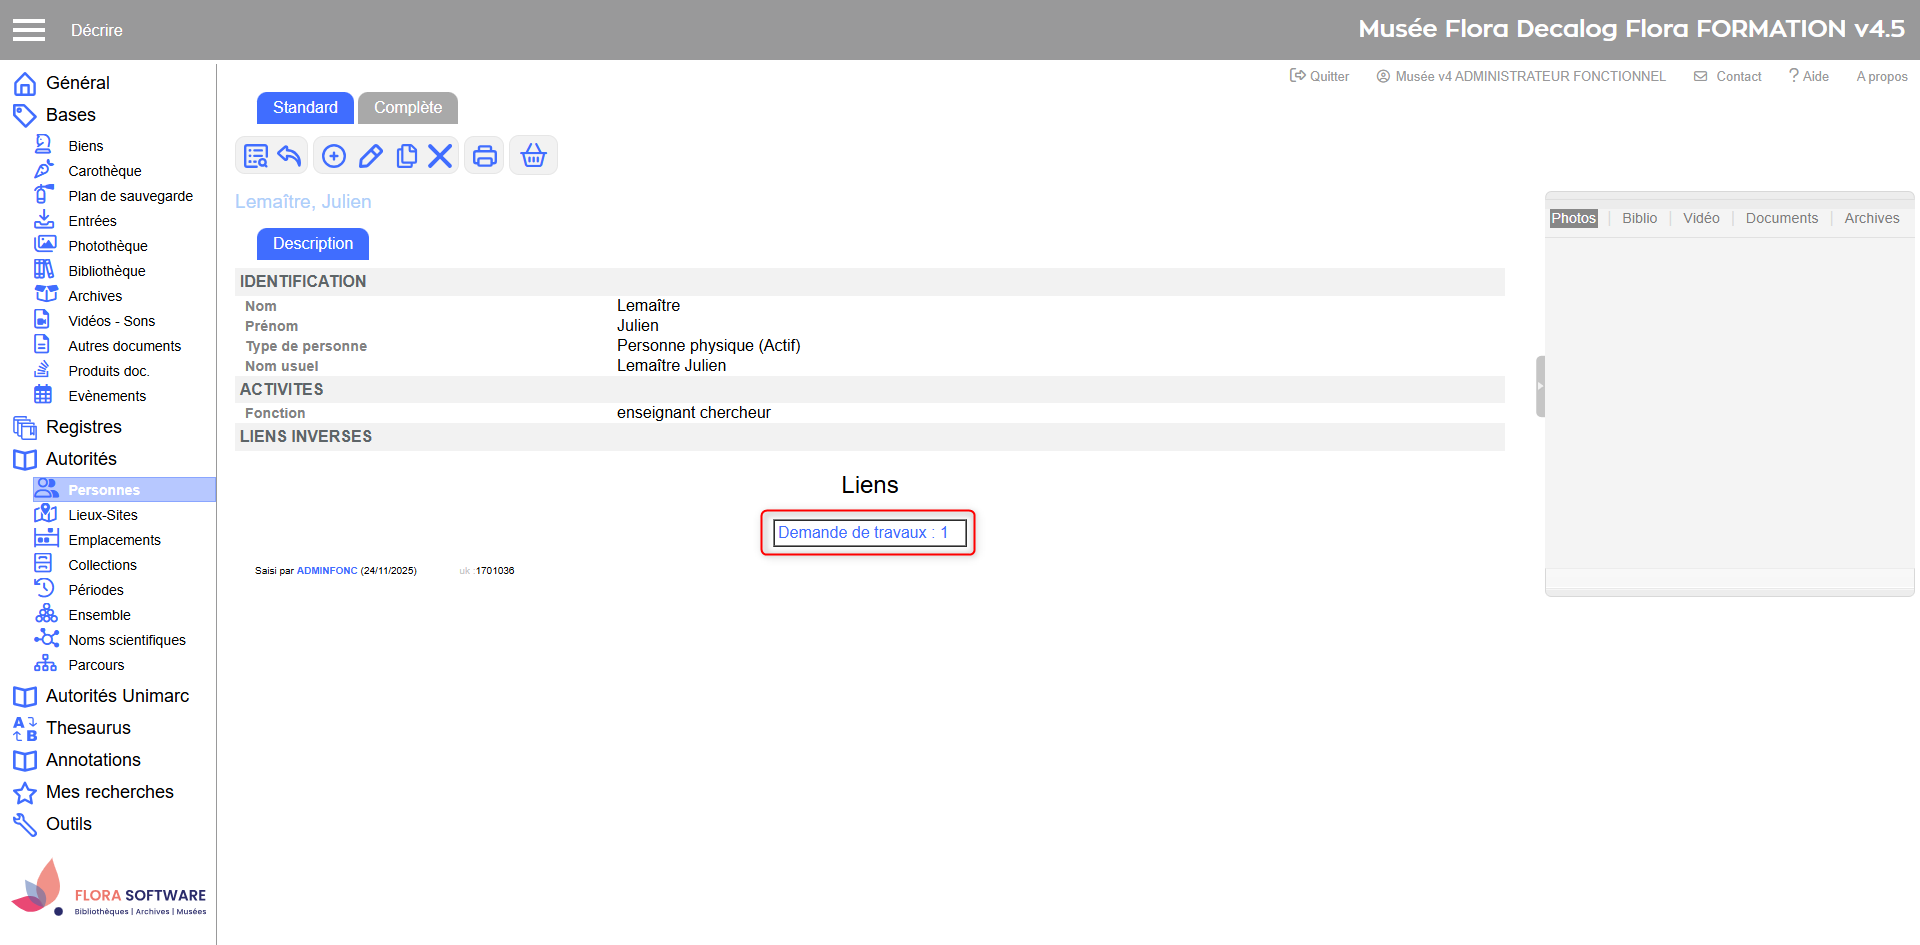Delete the record with X icon
Screen dimensions: 1920x945
pyautogui.click(x=440, y=156)
